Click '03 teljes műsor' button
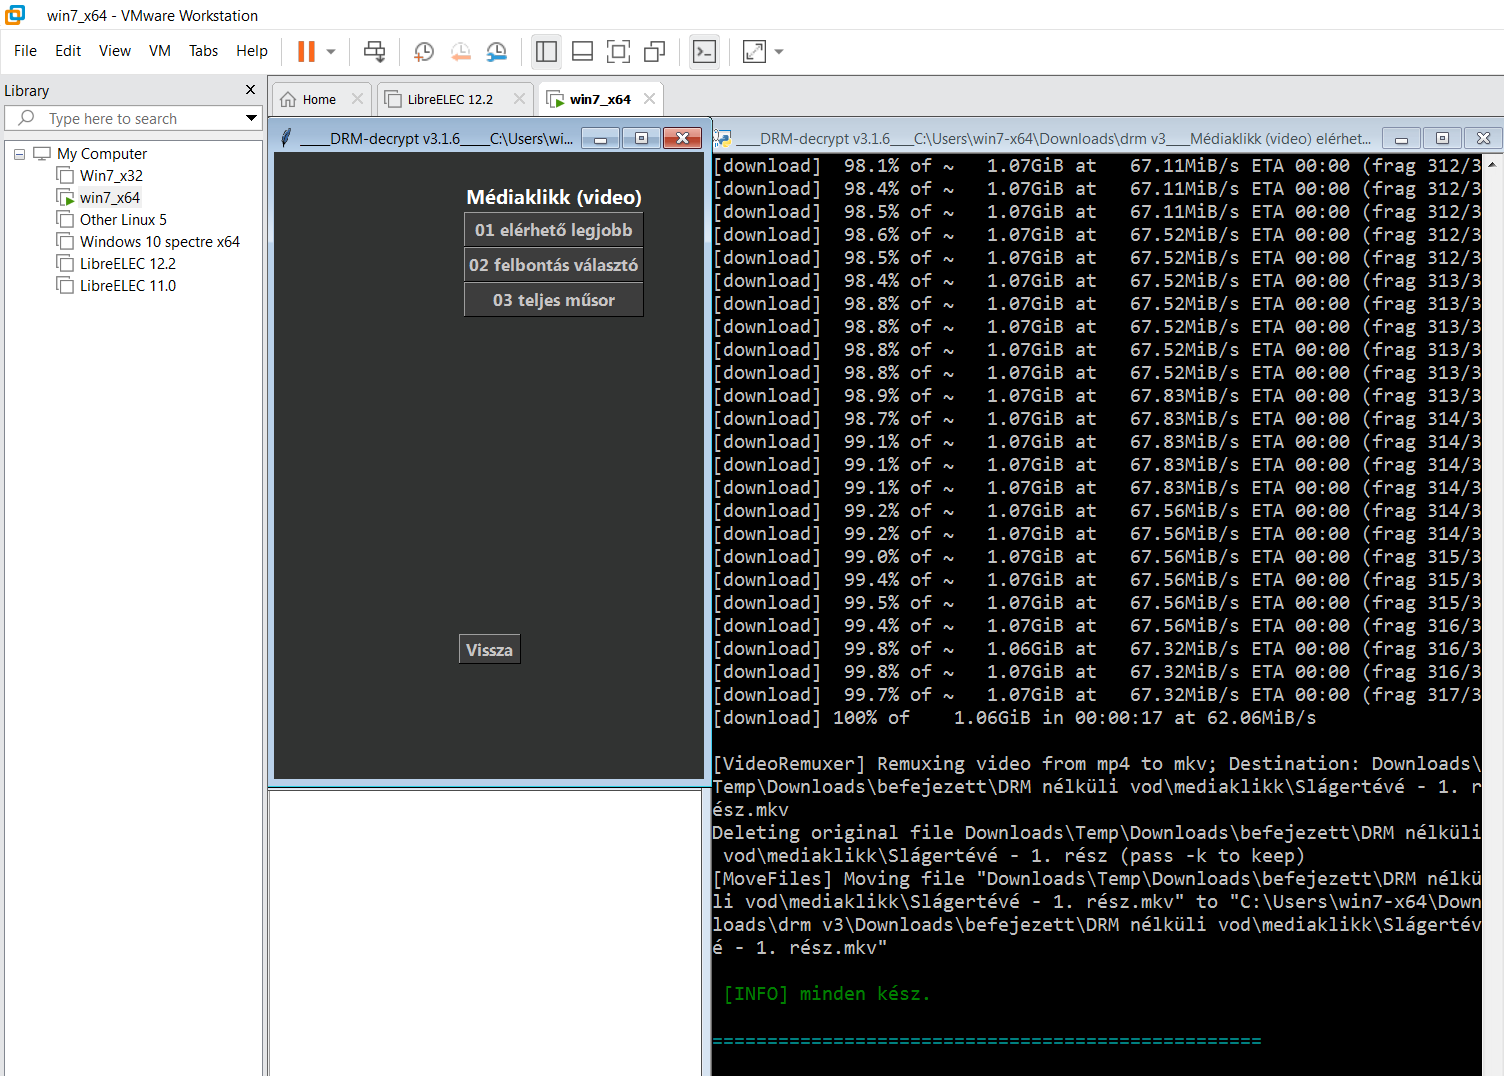 pyautogui.click(x=553, y=300)
